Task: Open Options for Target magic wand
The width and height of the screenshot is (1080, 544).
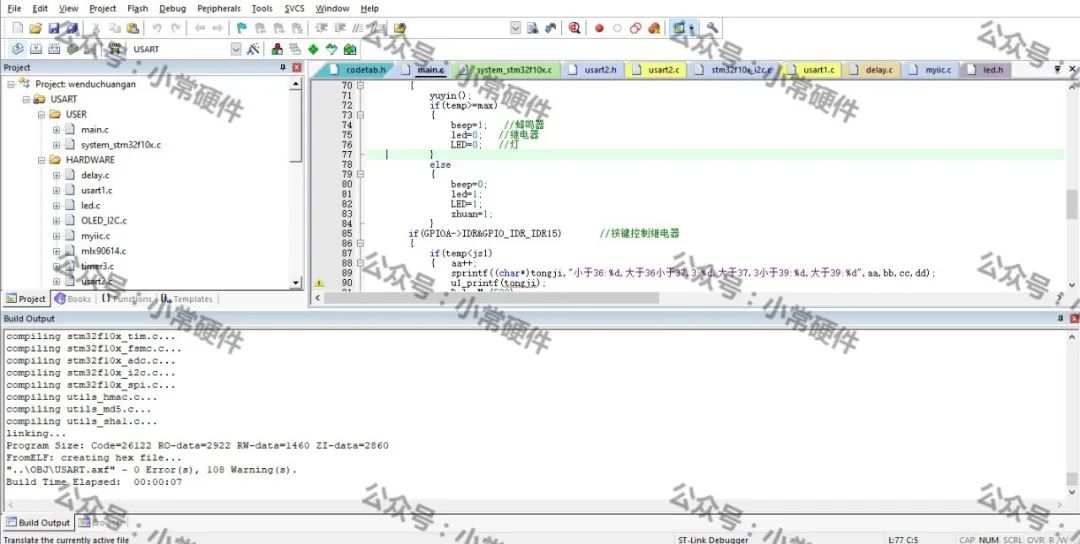Action: tap(253, 49)
